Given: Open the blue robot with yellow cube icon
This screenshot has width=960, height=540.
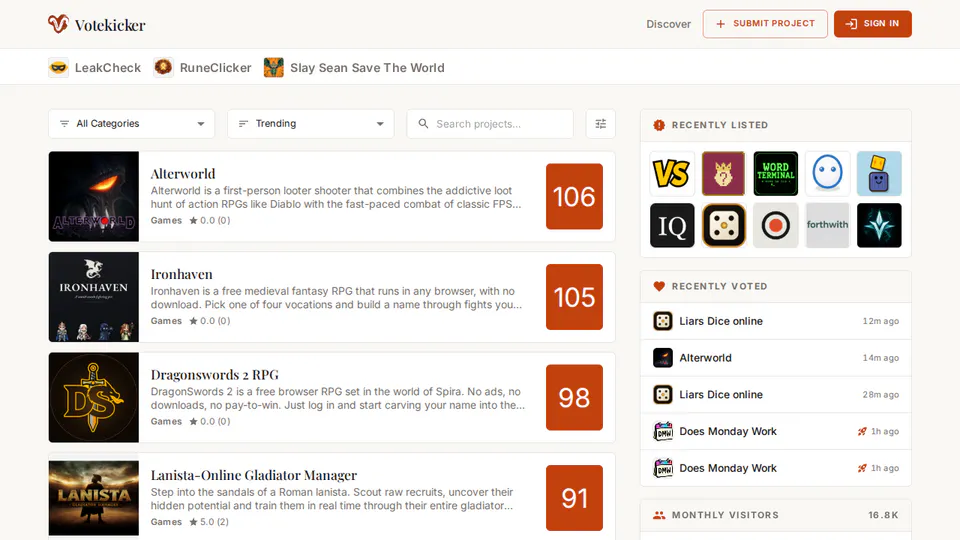Looking at the screenshot, I should [879, 174].
